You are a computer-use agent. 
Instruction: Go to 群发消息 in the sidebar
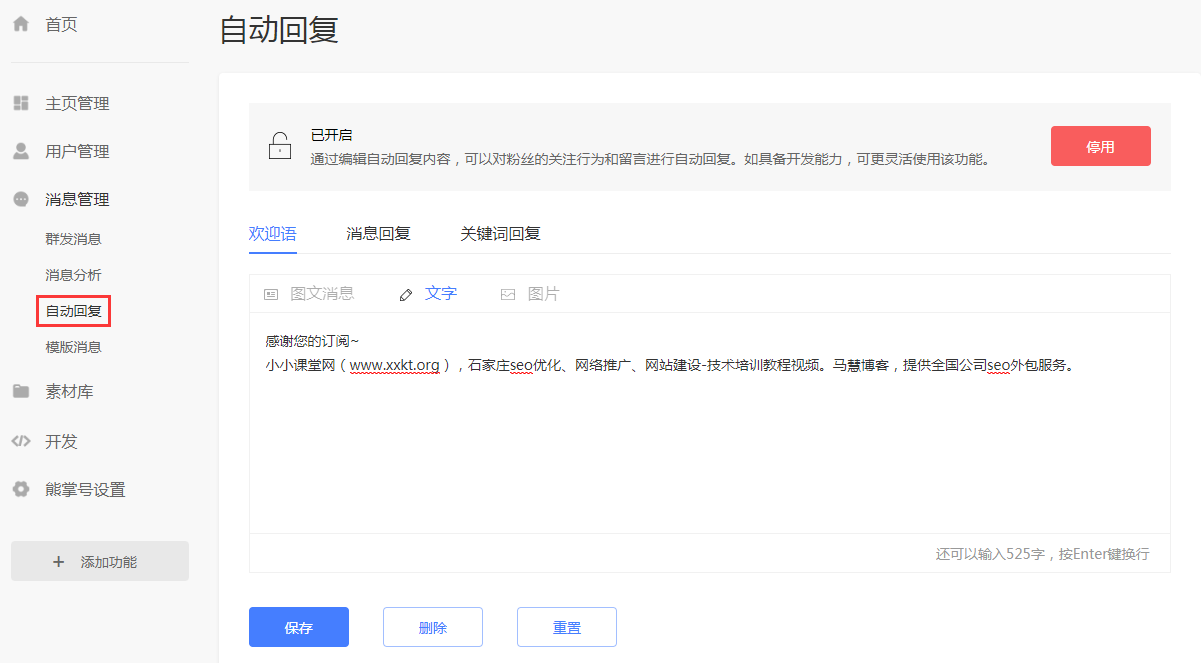(x=73, y=239)
